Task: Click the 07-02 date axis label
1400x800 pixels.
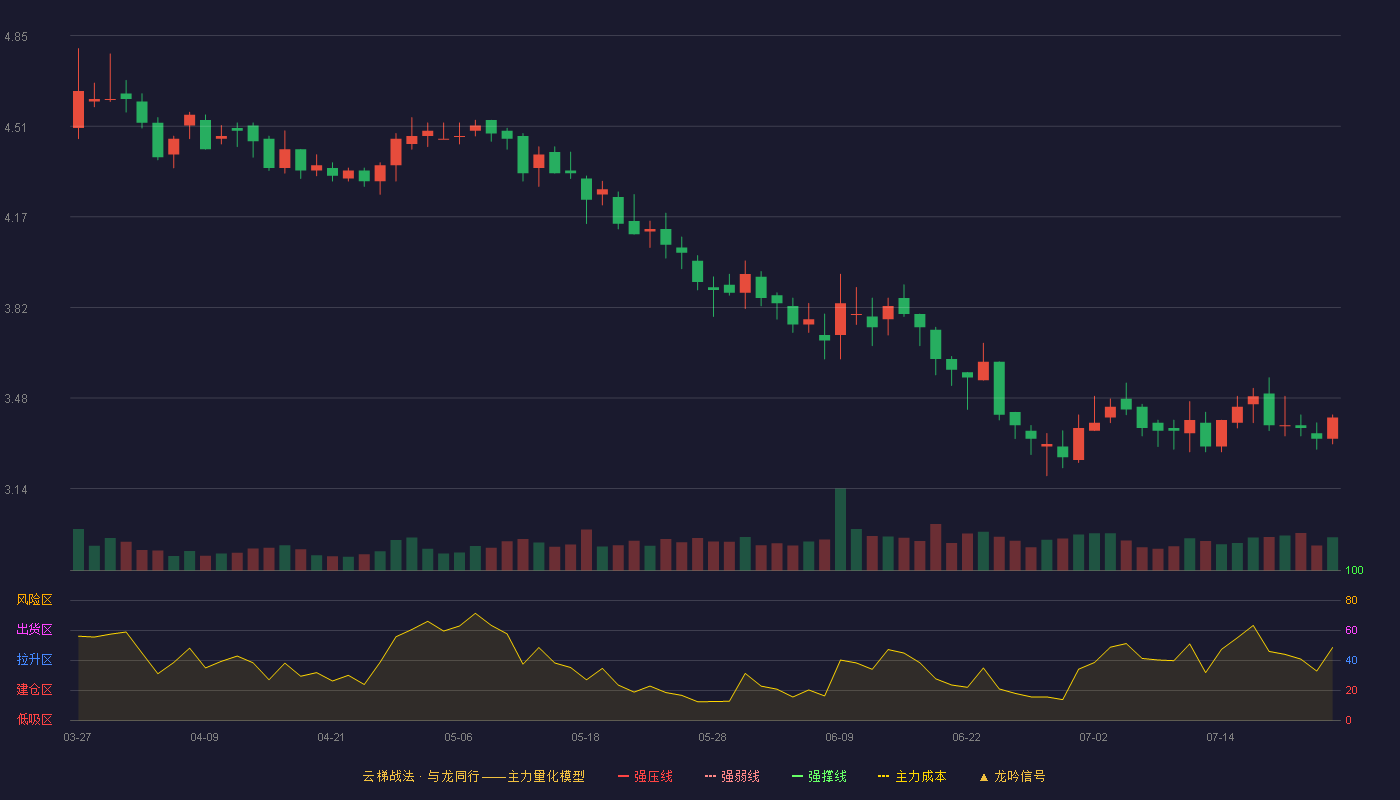Action: [x=1093, y=737]
